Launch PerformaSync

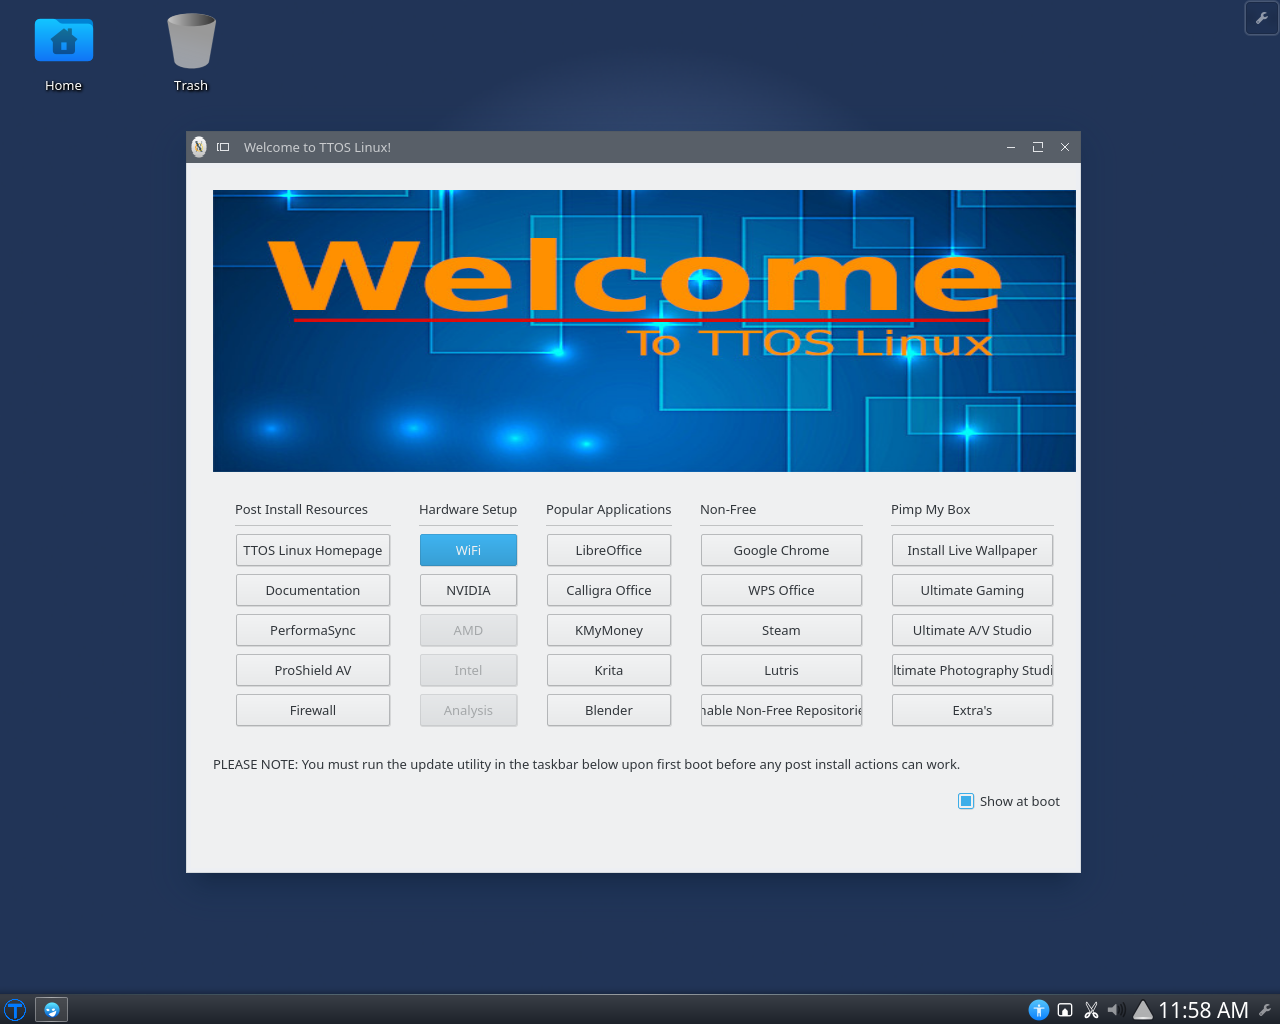point(313,630)
